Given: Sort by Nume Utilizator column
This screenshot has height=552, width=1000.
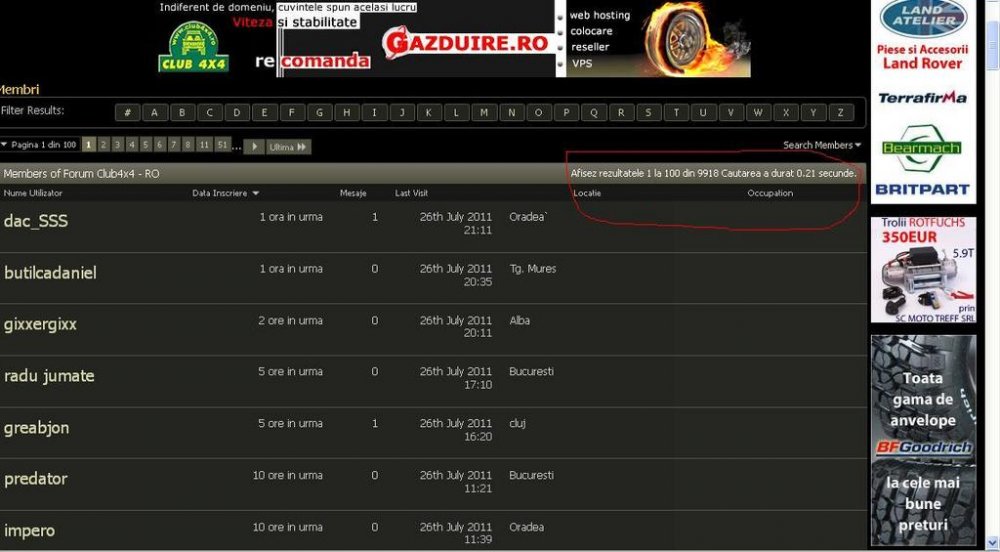Looking at the screenshot, I should click(33, 193).
